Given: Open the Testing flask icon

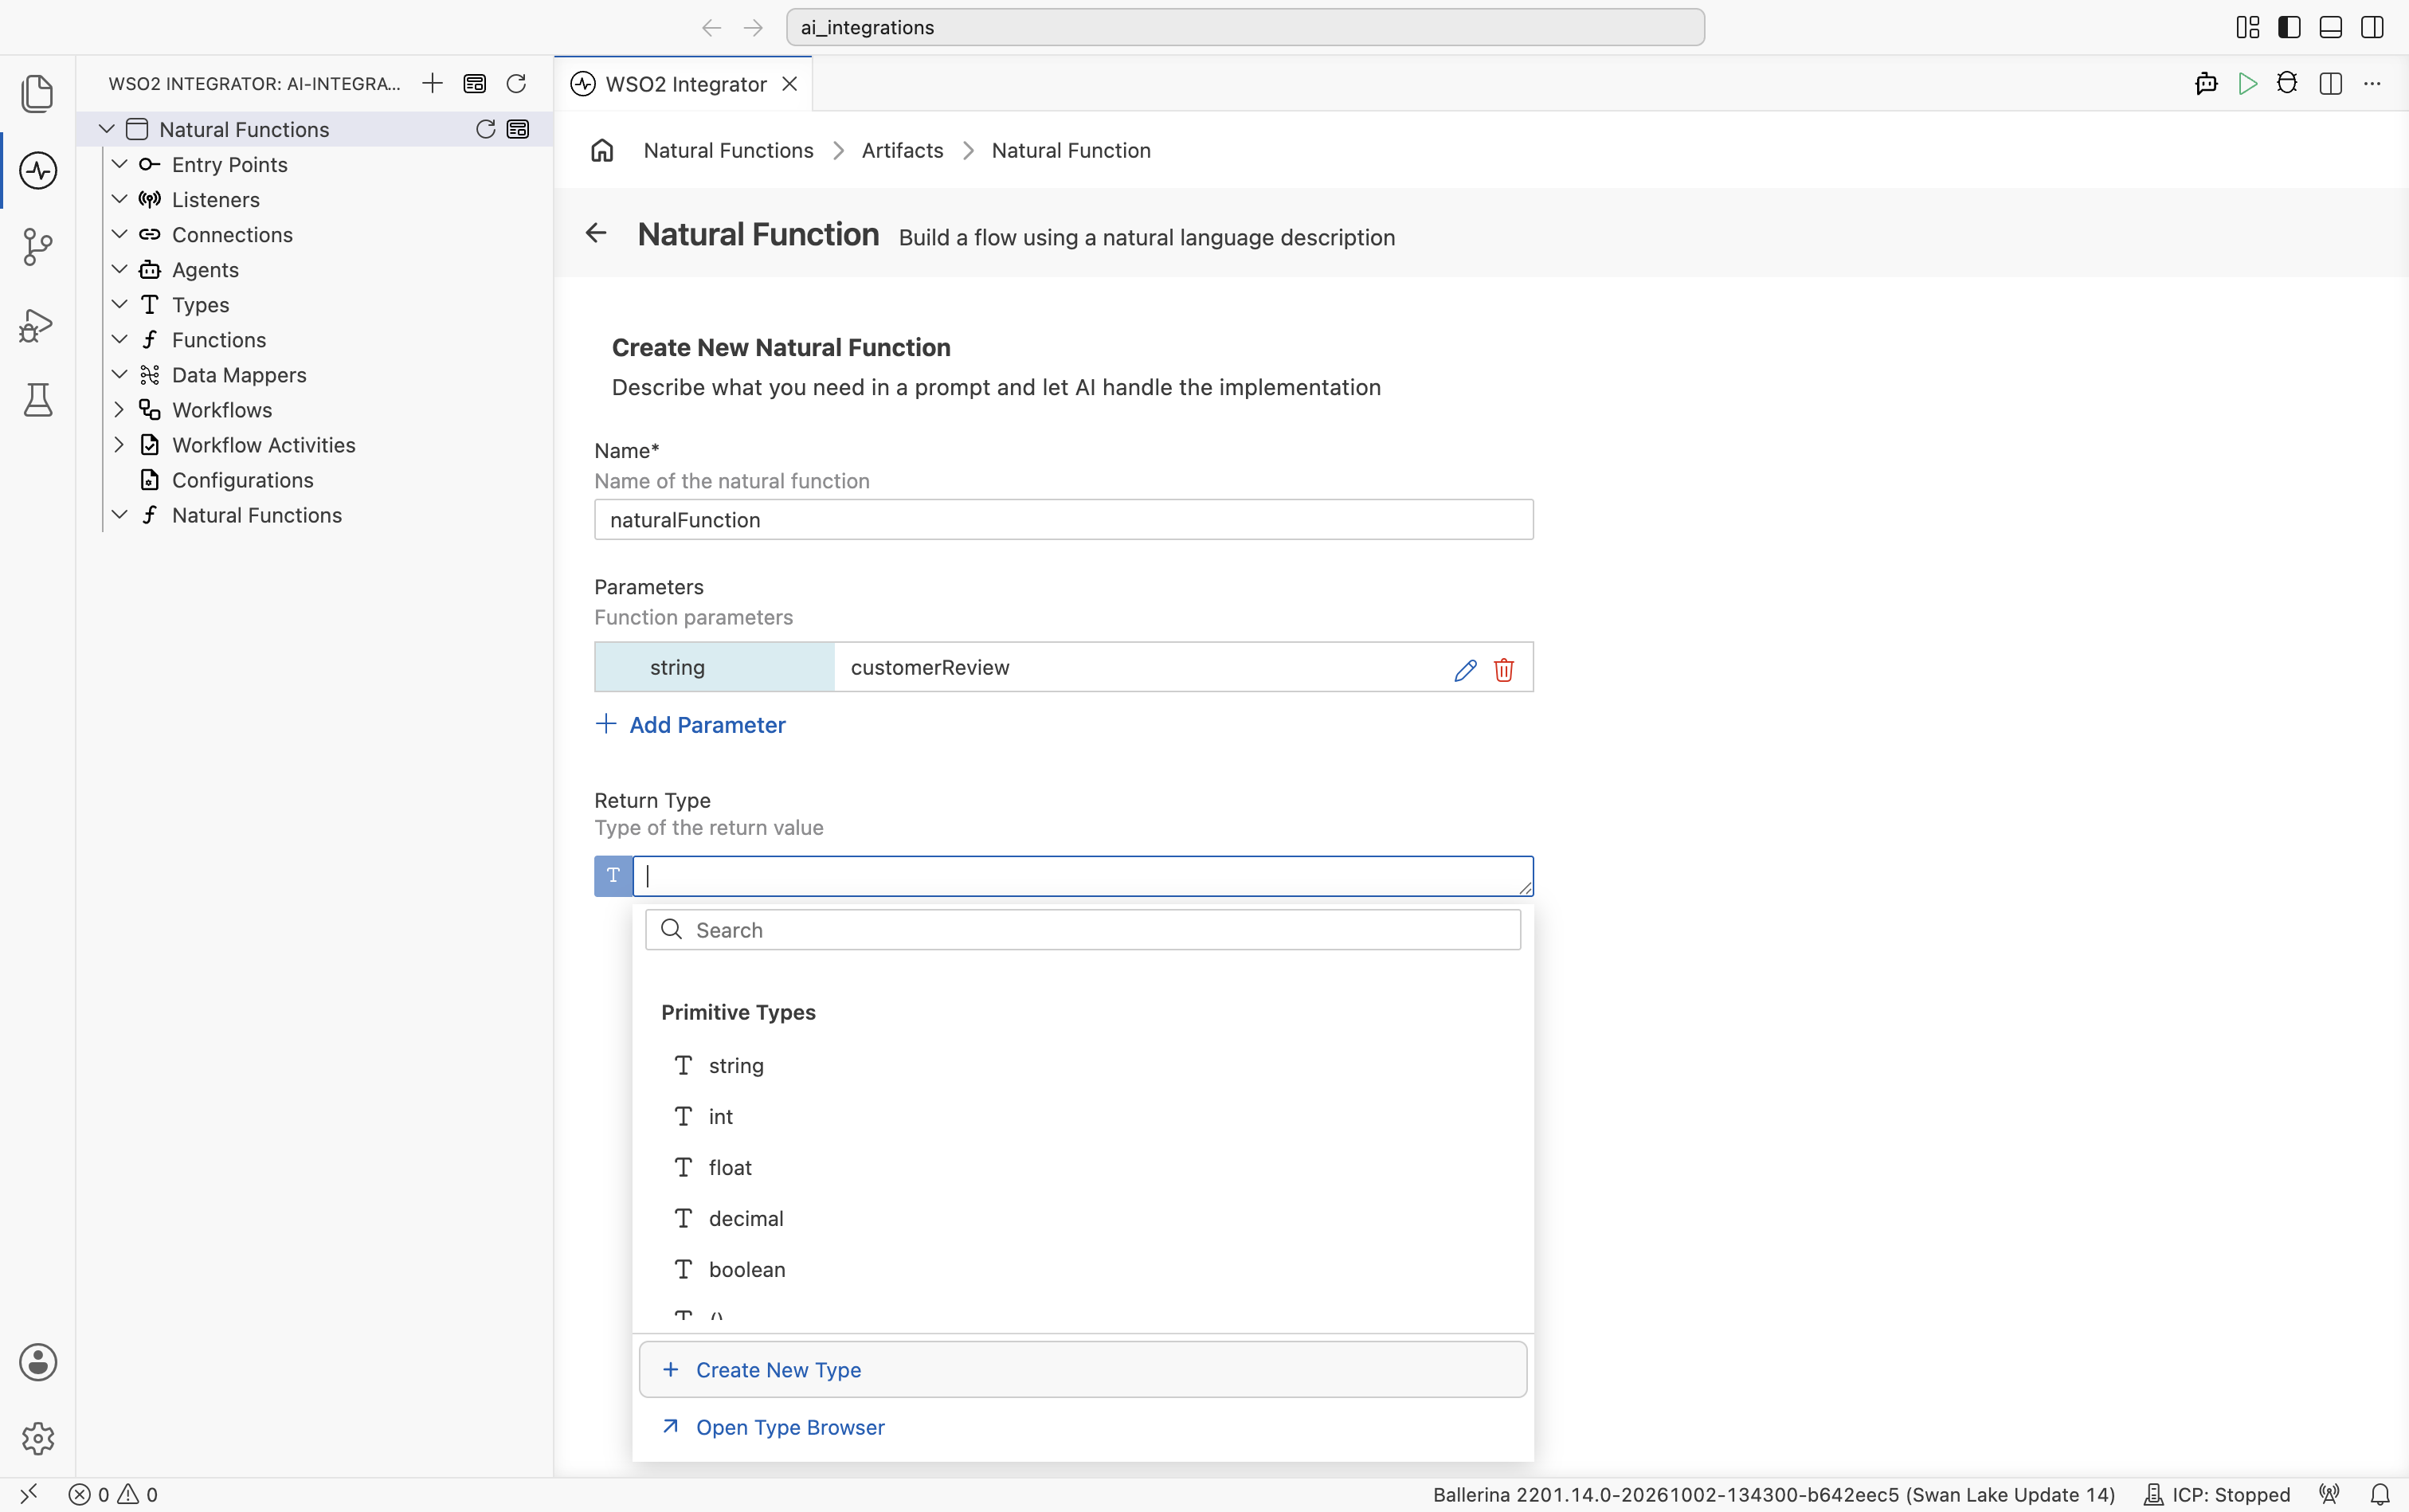Looking at the screenshot, I should (x=38, y=400).
